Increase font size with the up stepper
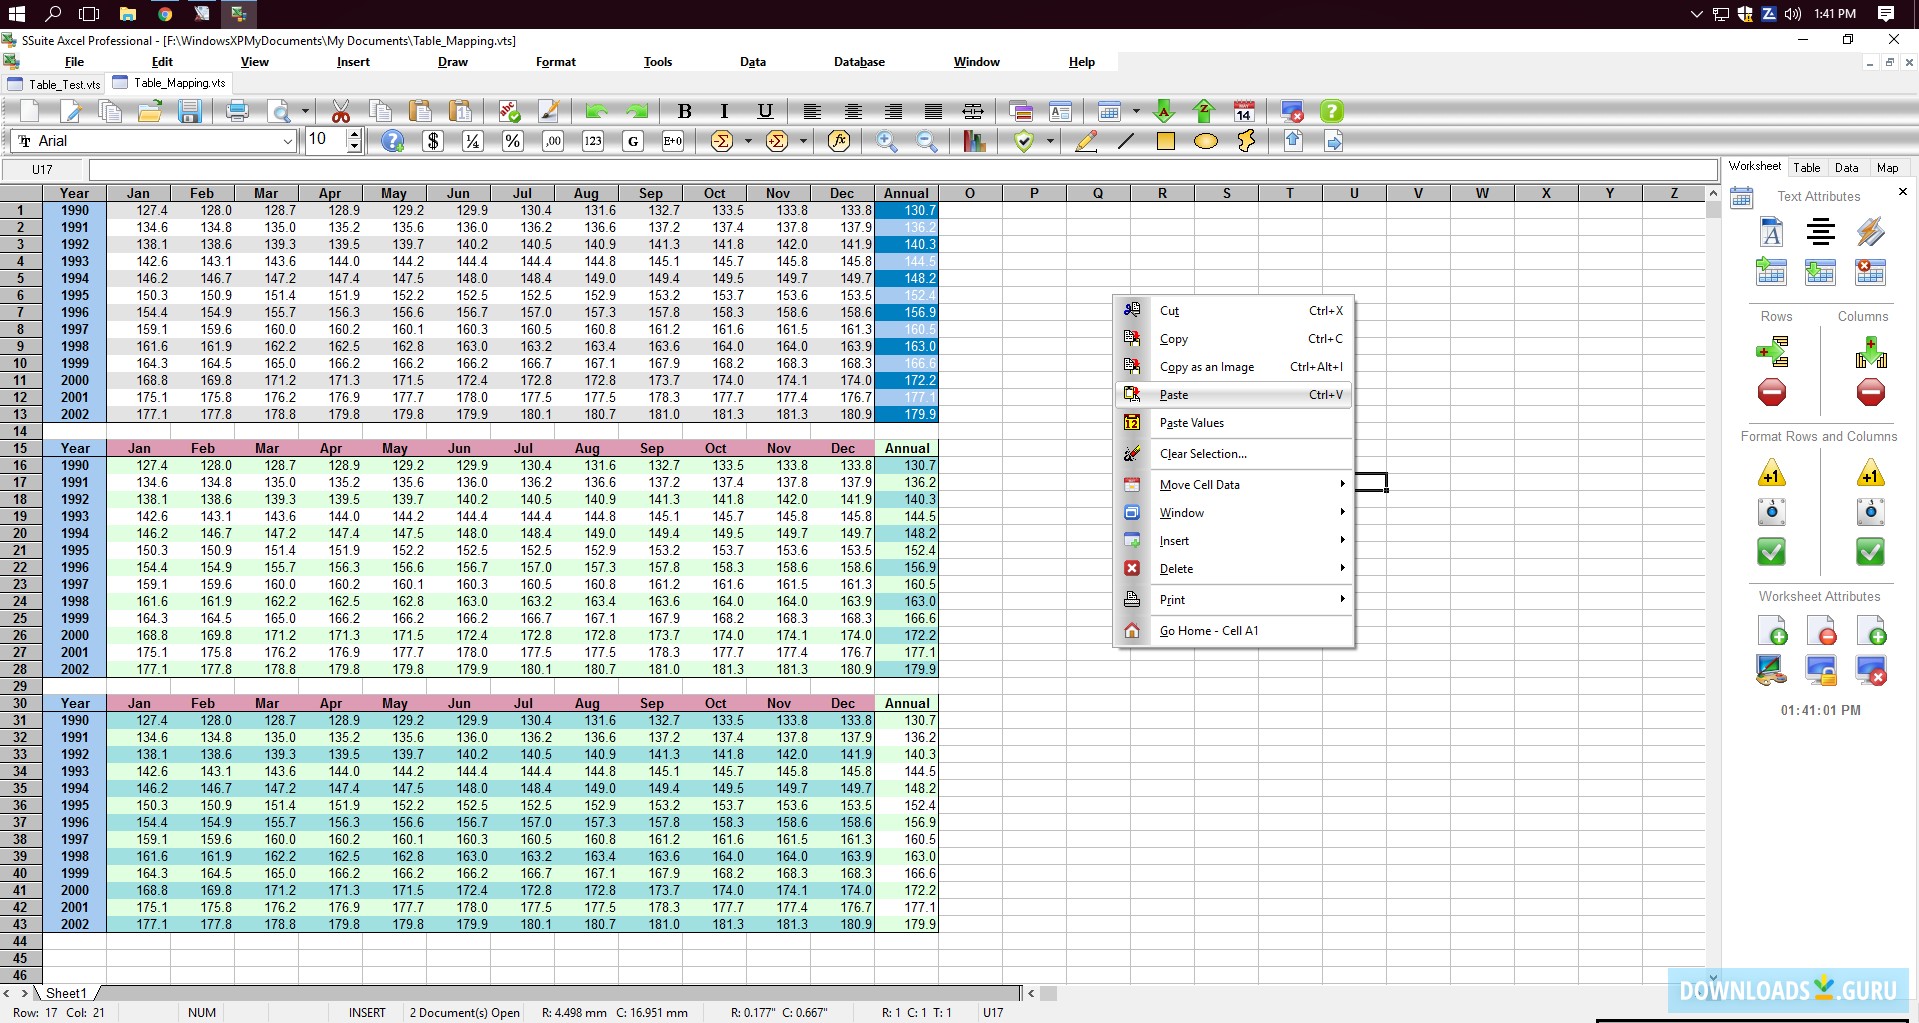1919x1023 pixels. coord(352,134)
